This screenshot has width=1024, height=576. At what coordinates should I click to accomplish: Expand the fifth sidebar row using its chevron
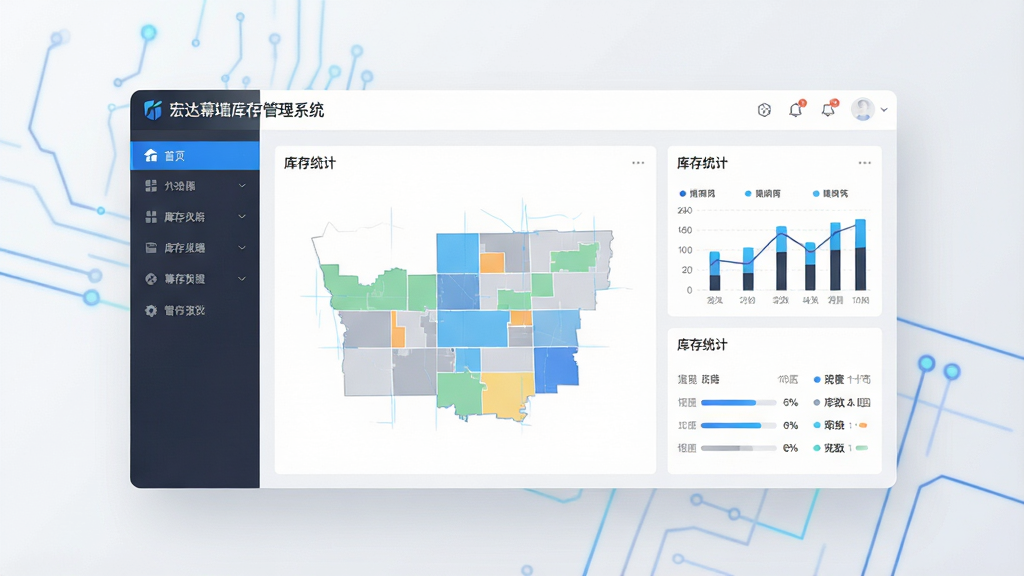(242, 279)
